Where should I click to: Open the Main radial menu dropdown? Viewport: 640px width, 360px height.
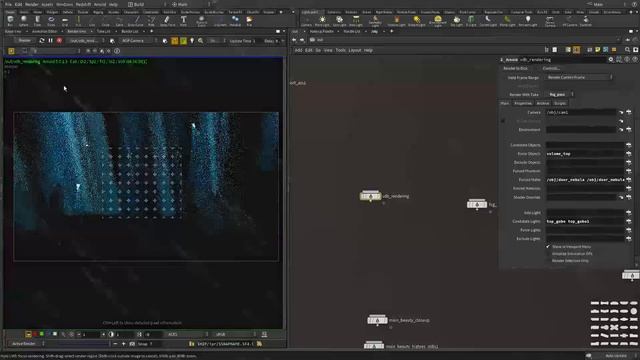tap(191, 4)
